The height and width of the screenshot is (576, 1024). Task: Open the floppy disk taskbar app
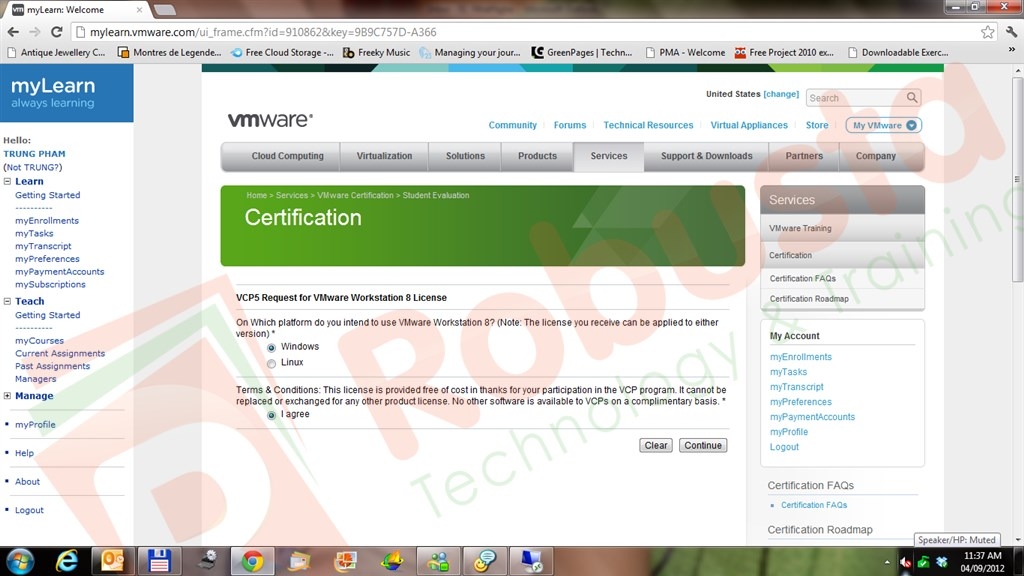[159, 561]
